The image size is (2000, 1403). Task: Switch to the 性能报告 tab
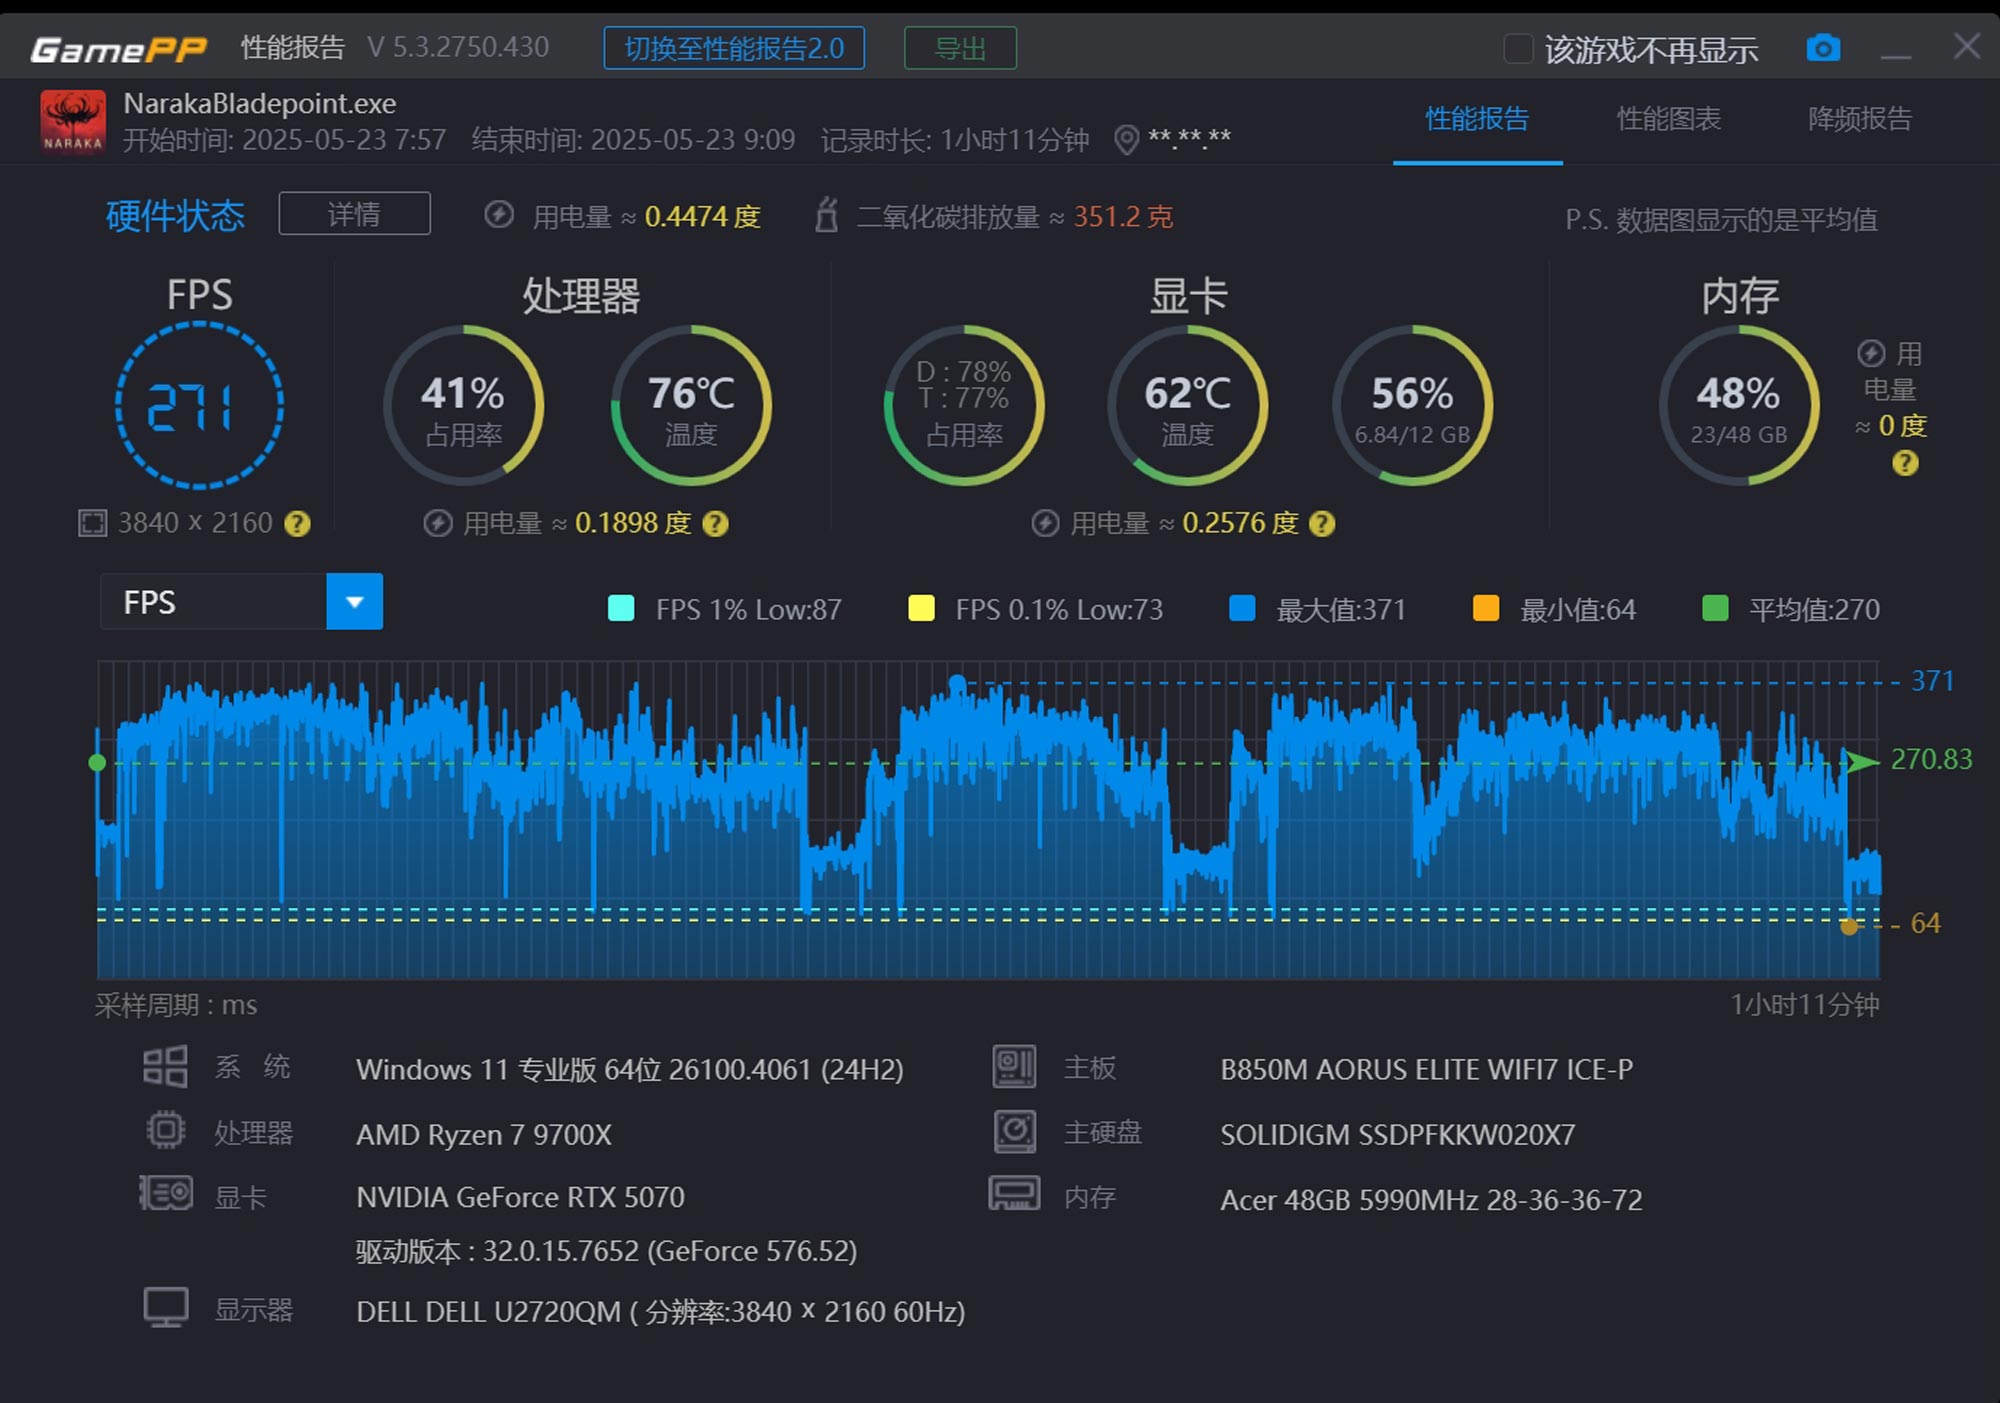(x=1477, y=119)
